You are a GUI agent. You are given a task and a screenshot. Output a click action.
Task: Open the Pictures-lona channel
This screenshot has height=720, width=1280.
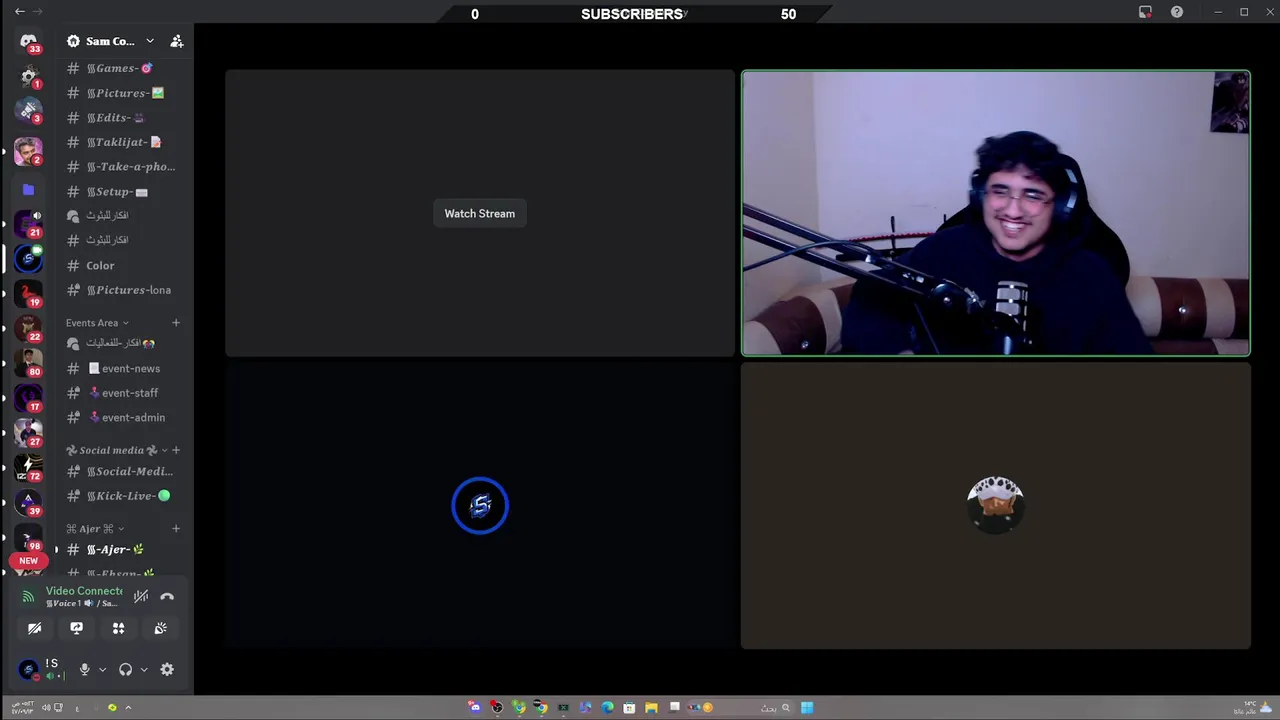119,290
